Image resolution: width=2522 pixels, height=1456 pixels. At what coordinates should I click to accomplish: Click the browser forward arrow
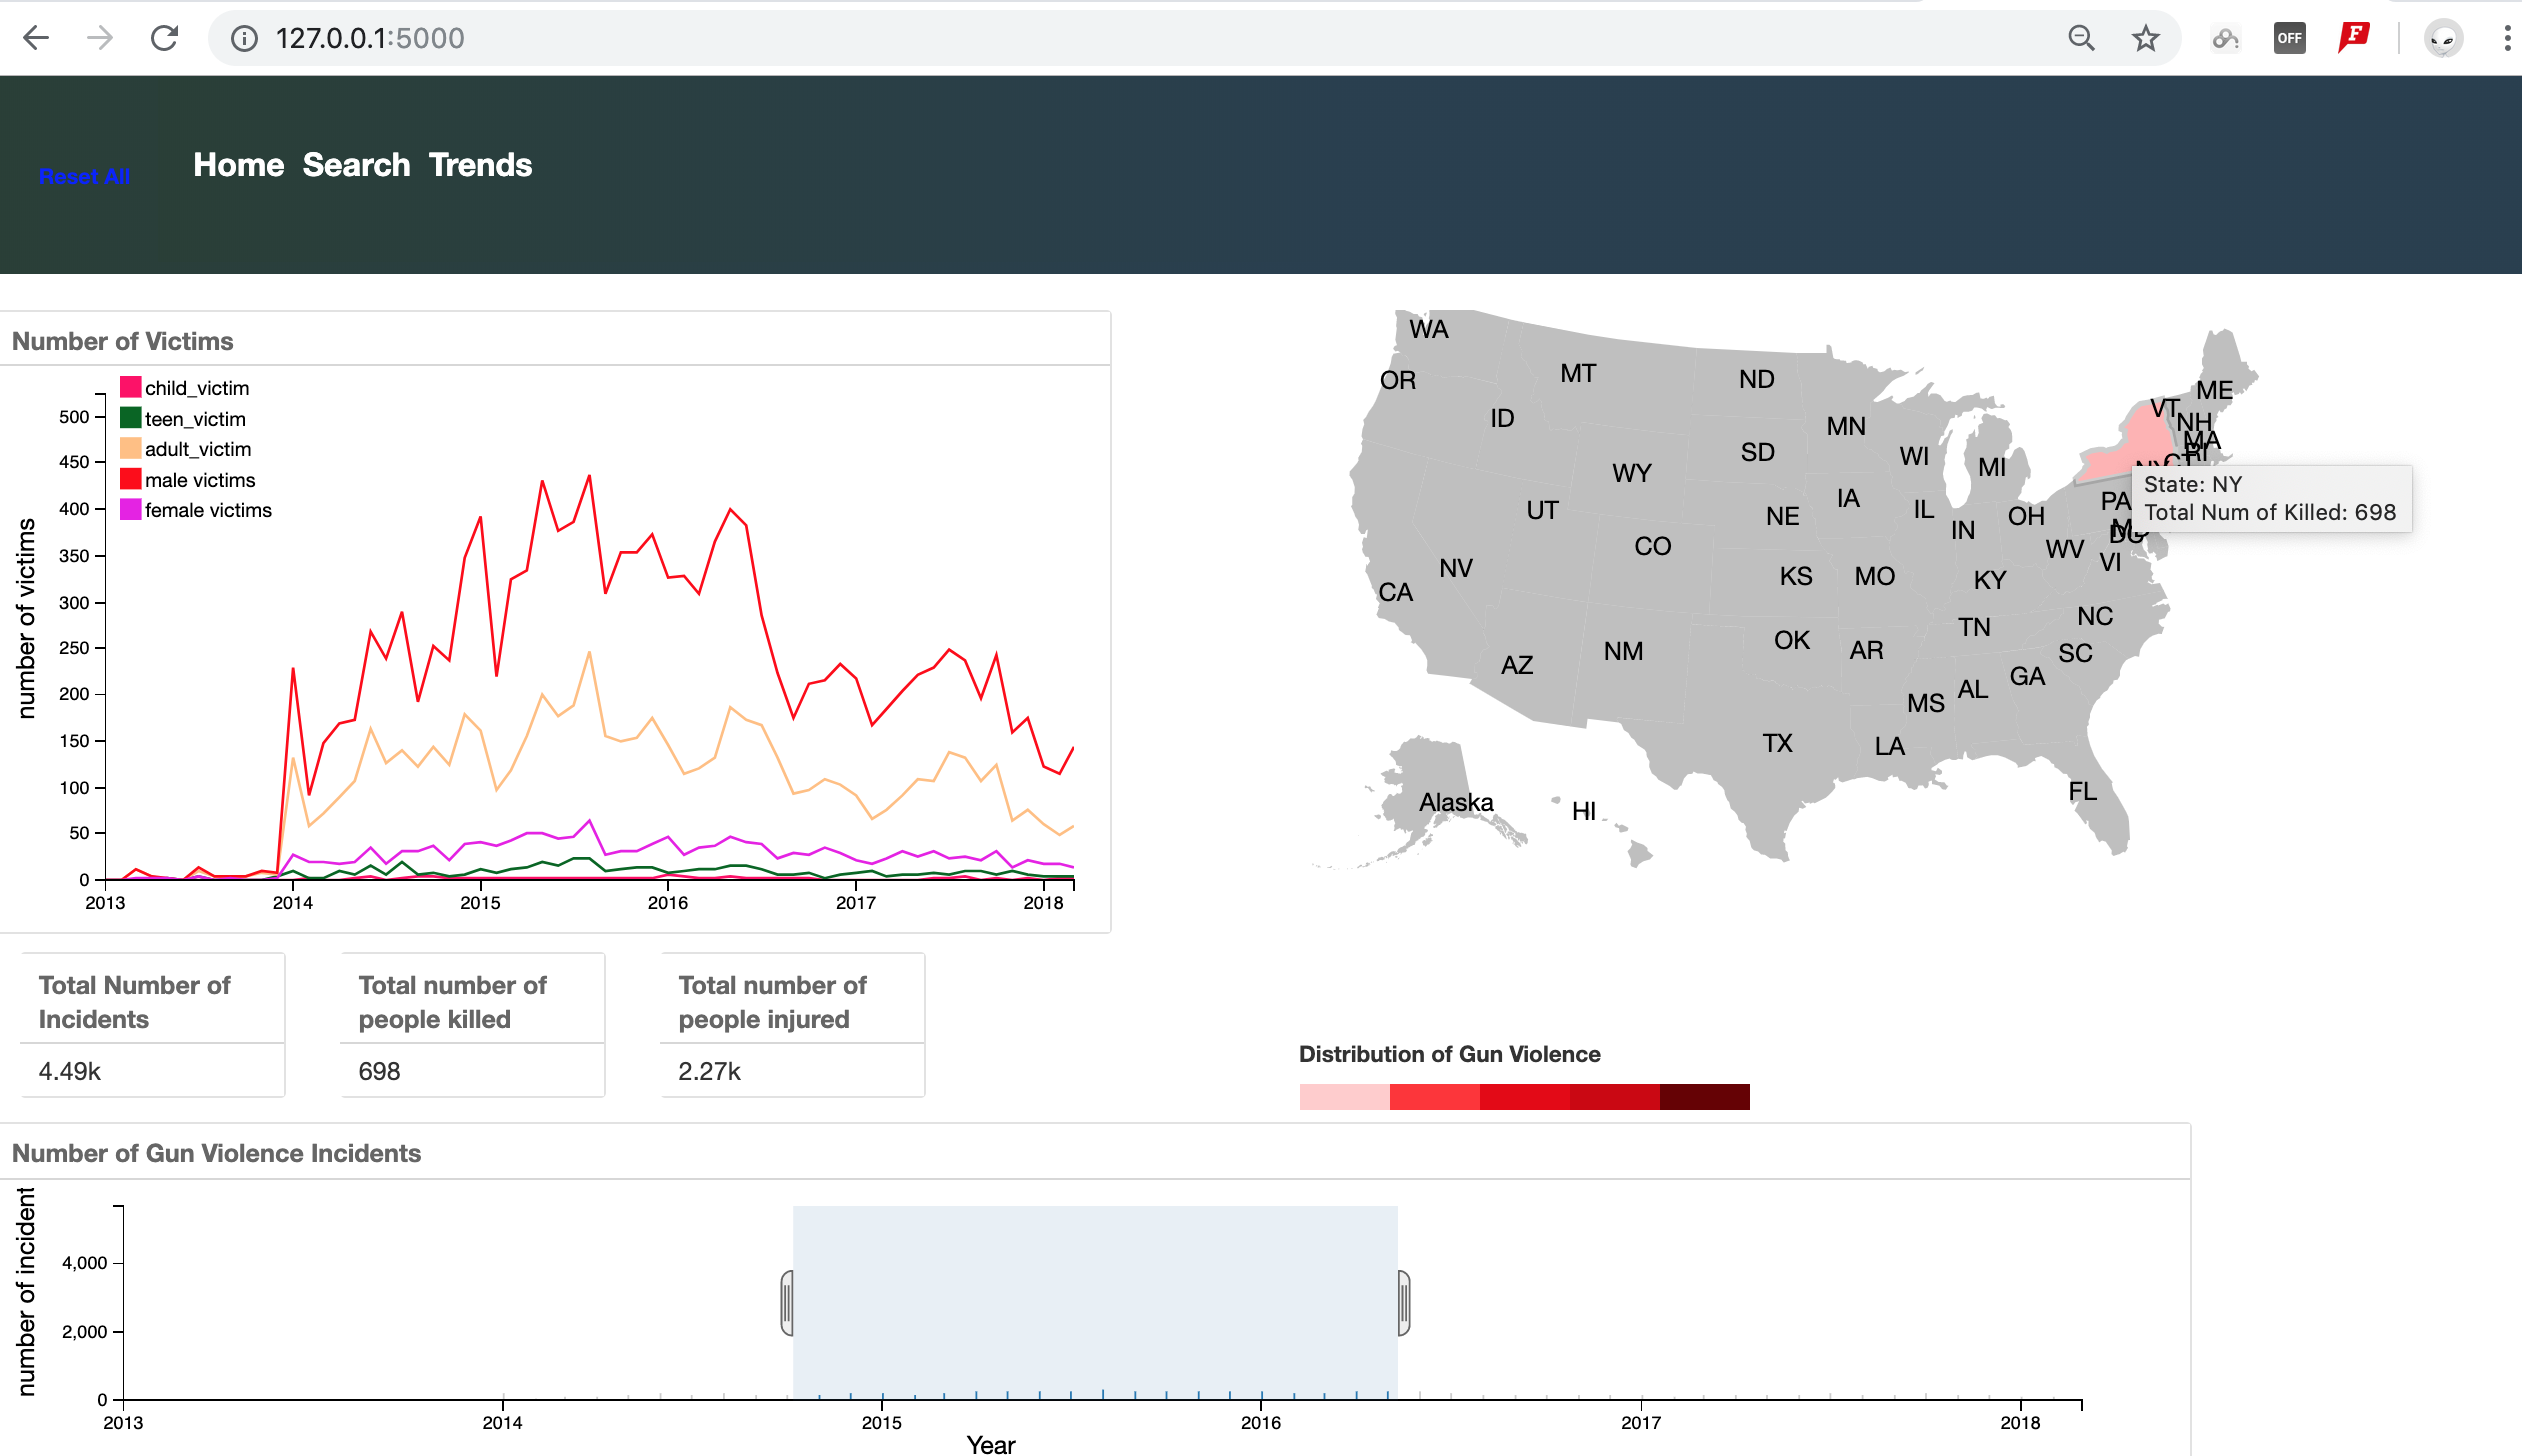[100, 38]
